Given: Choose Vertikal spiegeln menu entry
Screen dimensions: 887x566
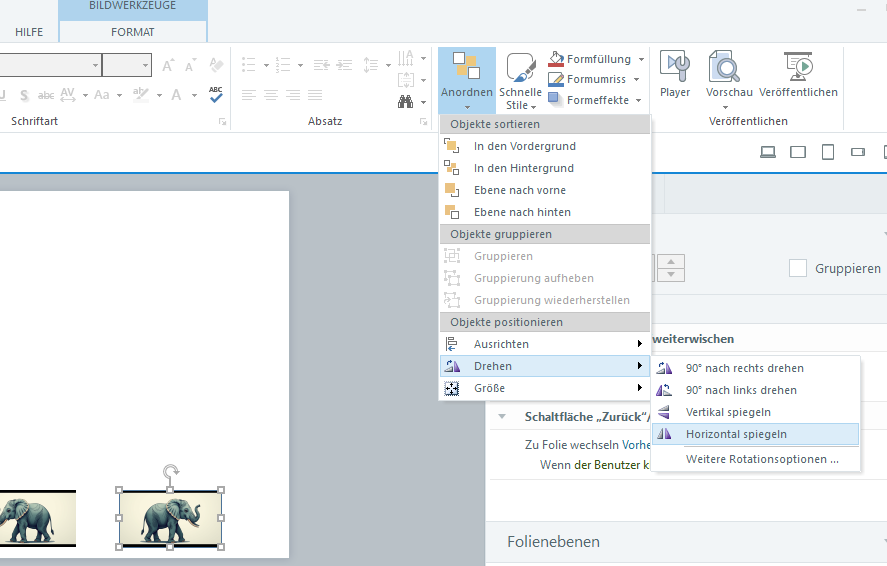Looking at the screenshot, I should point(728,412).
